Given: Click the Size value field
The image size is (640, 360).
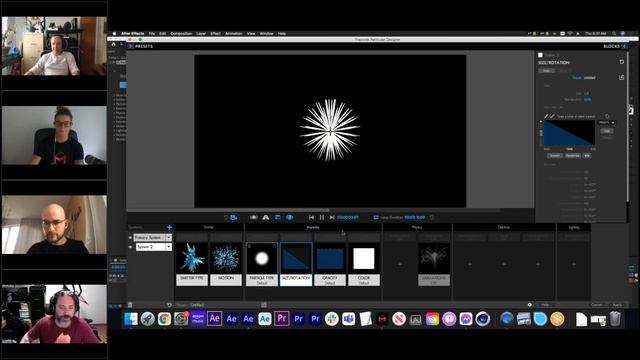Looking at the screenshot, I should click(x=587, y=93).
